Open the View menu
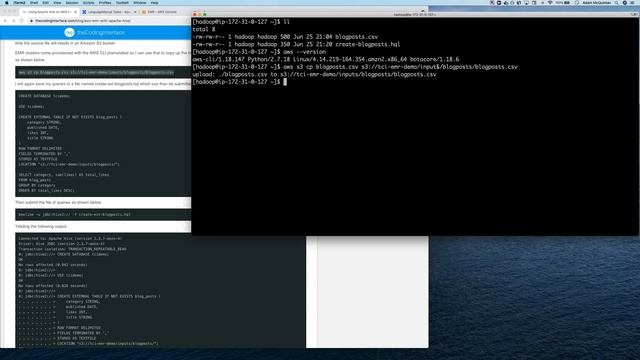The image size is (640, 360). pyautogui.click(x=57, y=2)
